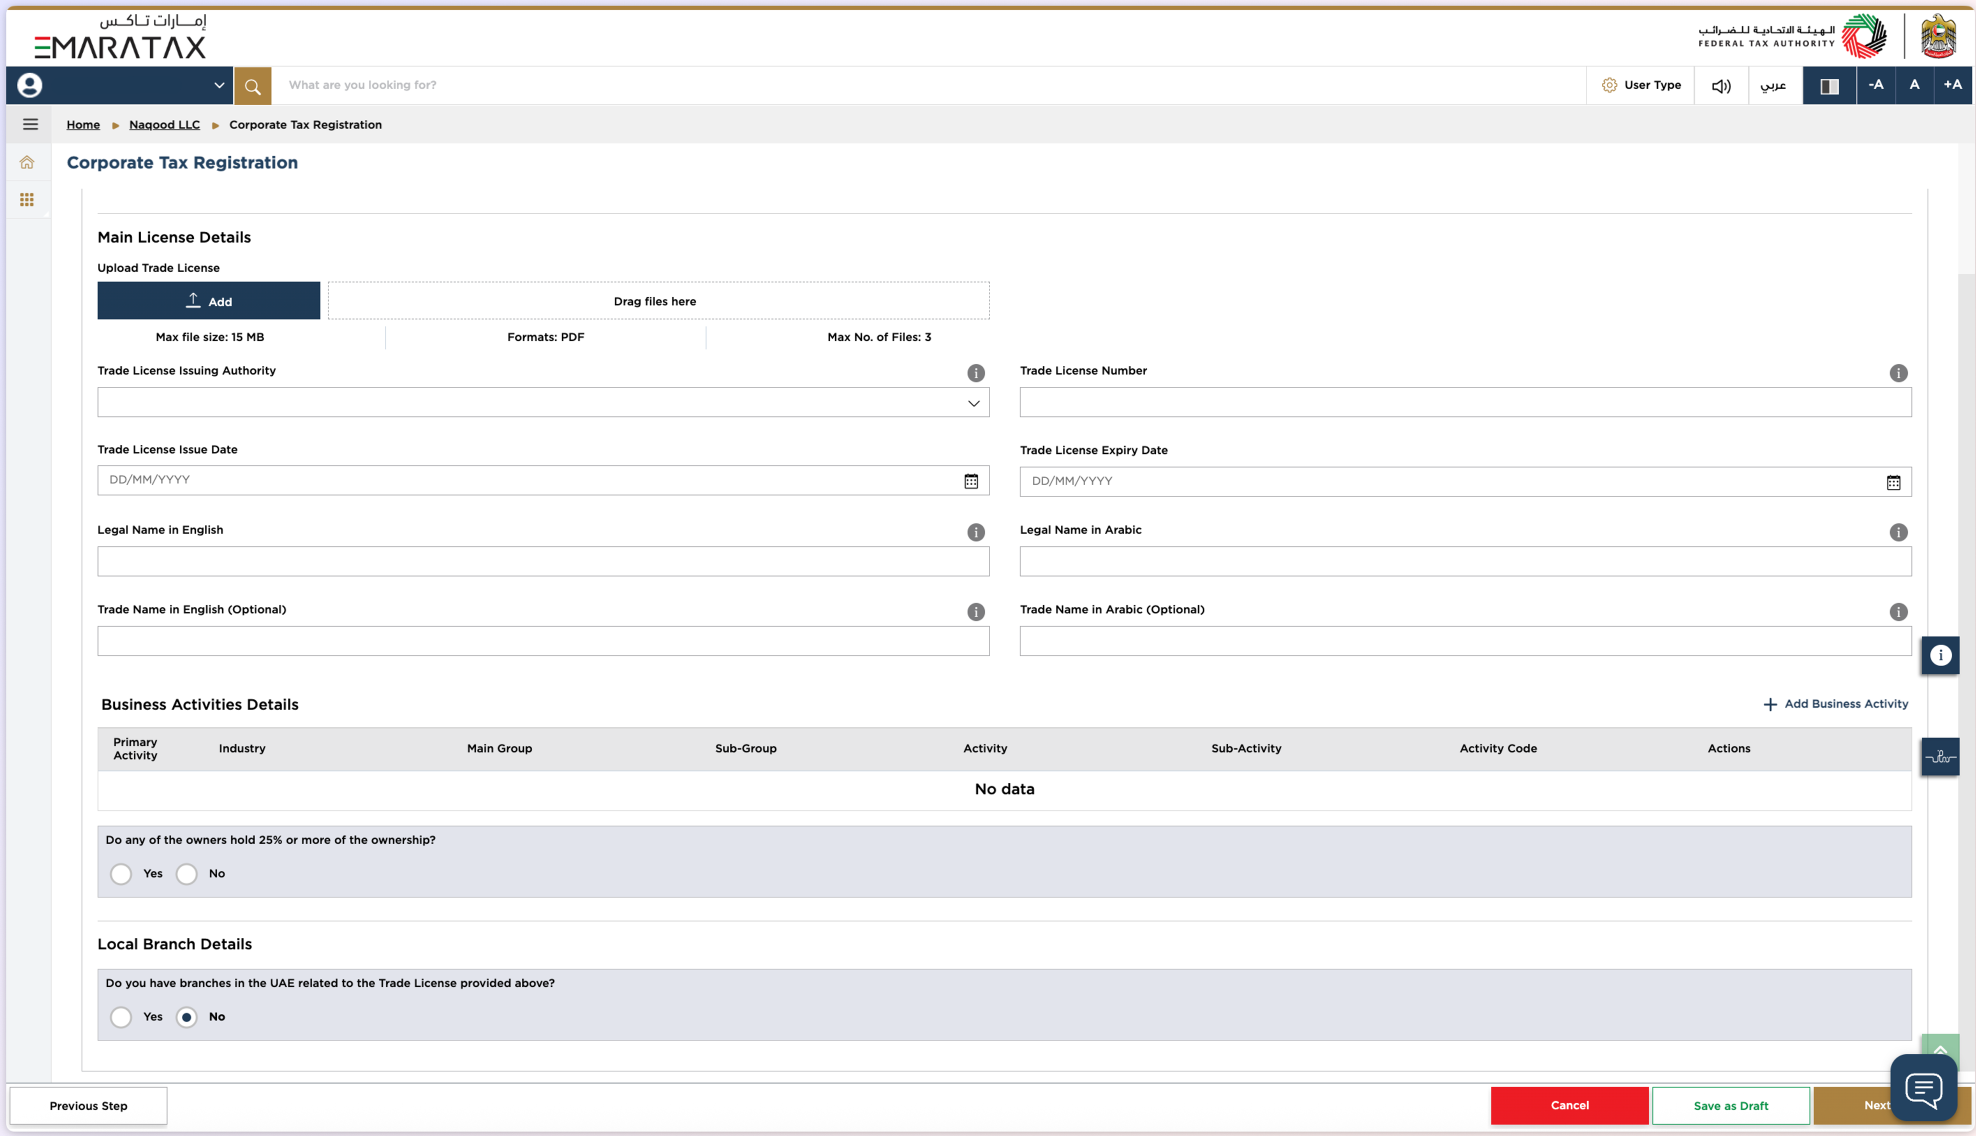Click info icon for Trade License Number
Image resolution: width=1976 pixels, height=1136 pixels.
click(1898, 373)
